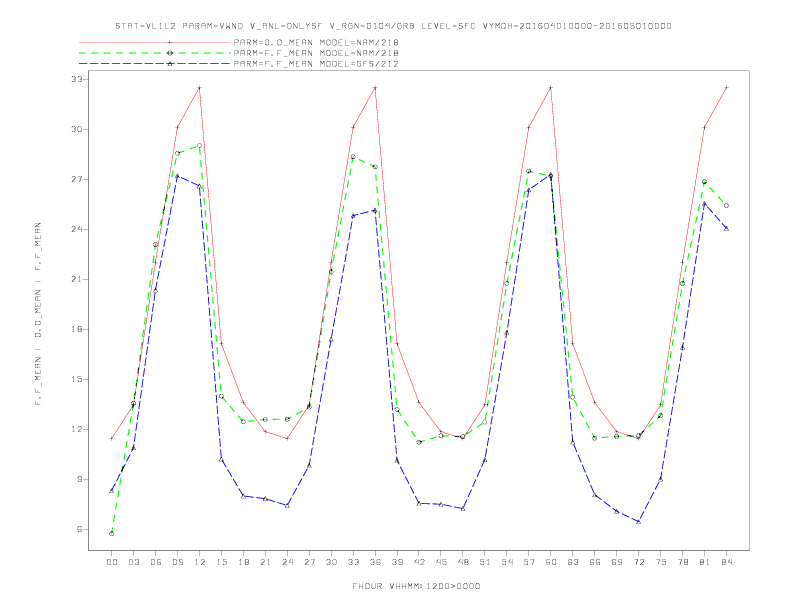Click the y-axis tick label 24
The height and width of the screenshot is (612, 792).
click(x=76, y=229)
